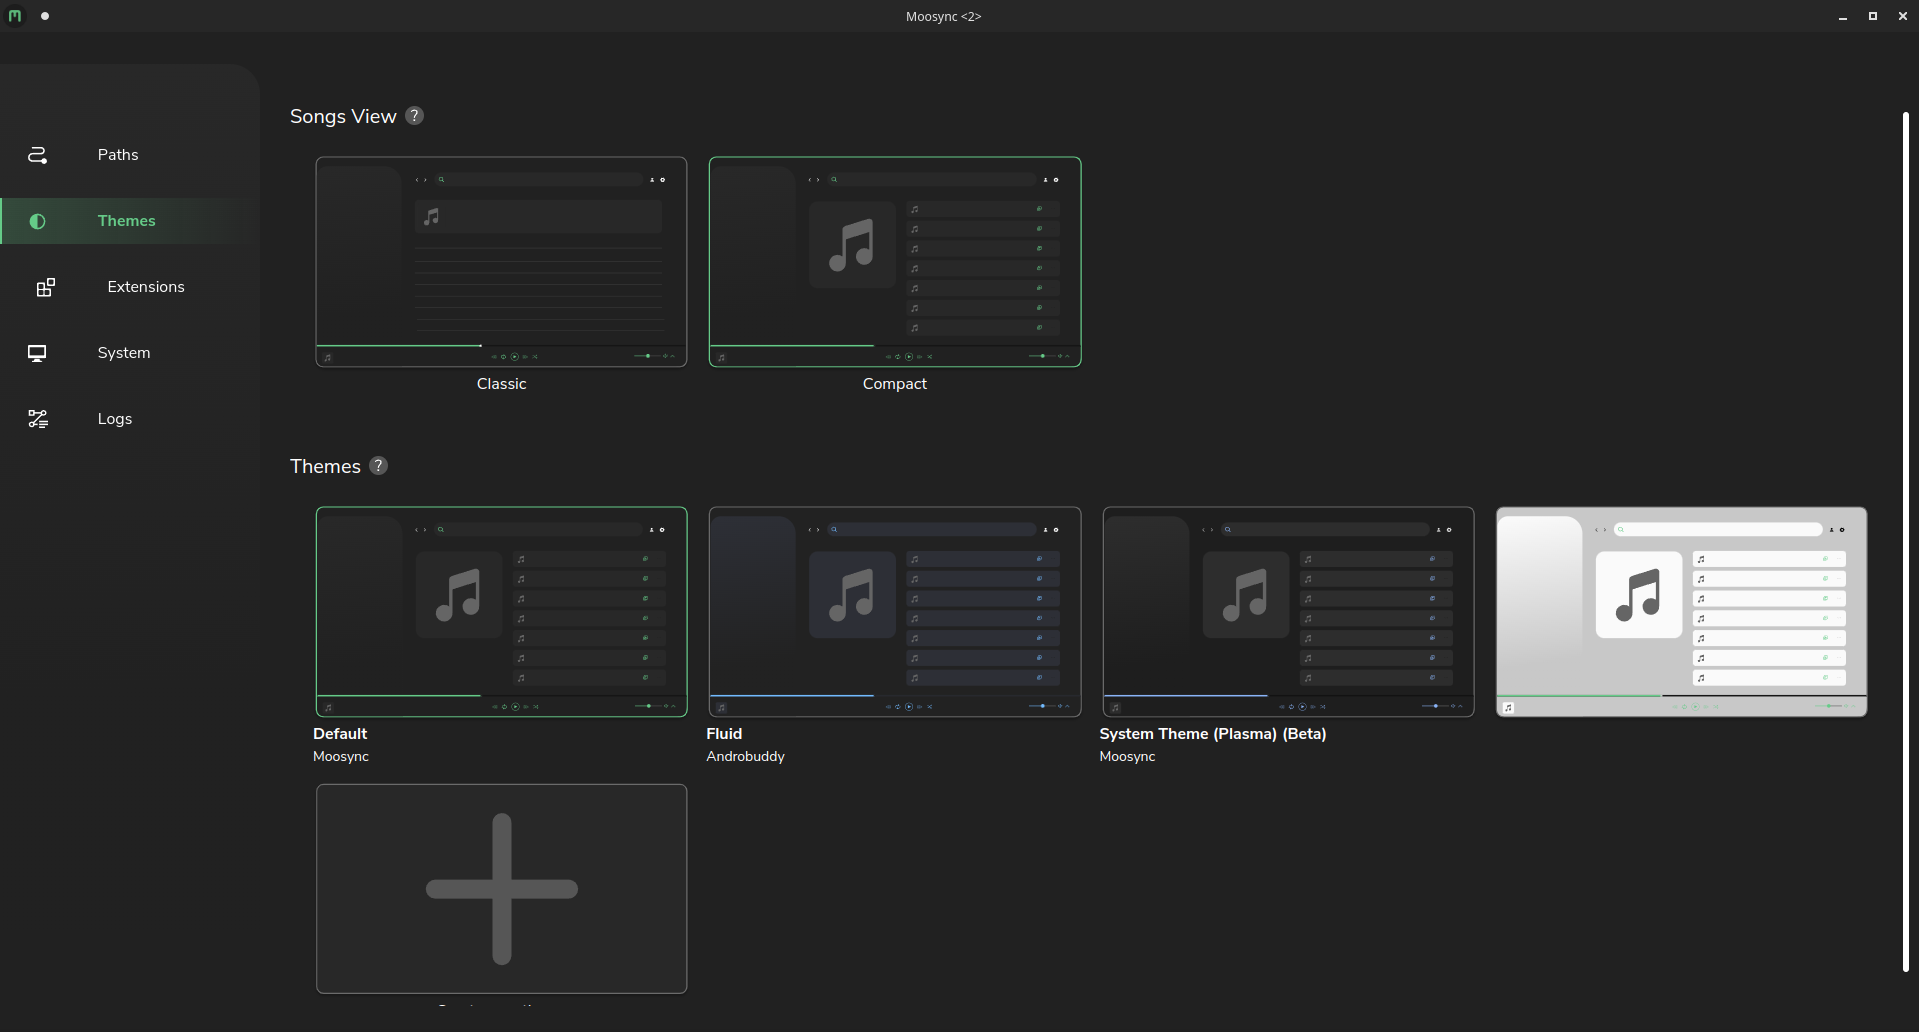Maximize the Moosync window
Image resolution: width=1919 pixels, height=1032 pixels.
[x=1873, y=16]
